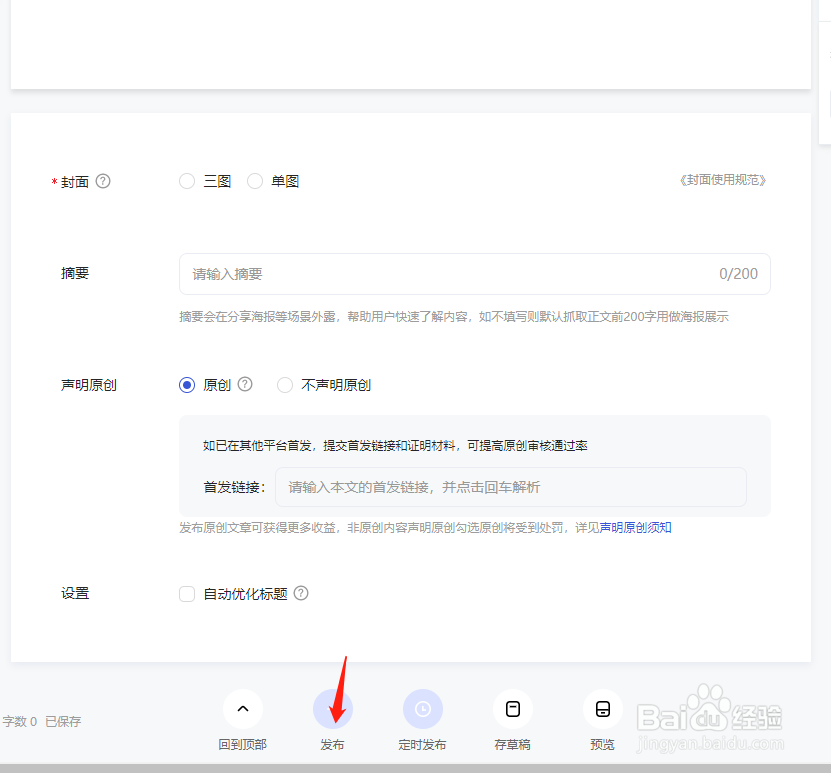Click the 发布 publish icon
Viewport: 831px width, 773px height.
(x=333, y=708)
